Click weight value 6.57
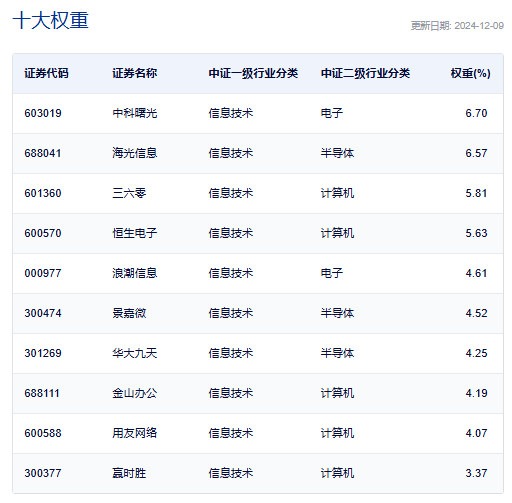Viewport: 512px width, 503px height. (x=476, y=153)
